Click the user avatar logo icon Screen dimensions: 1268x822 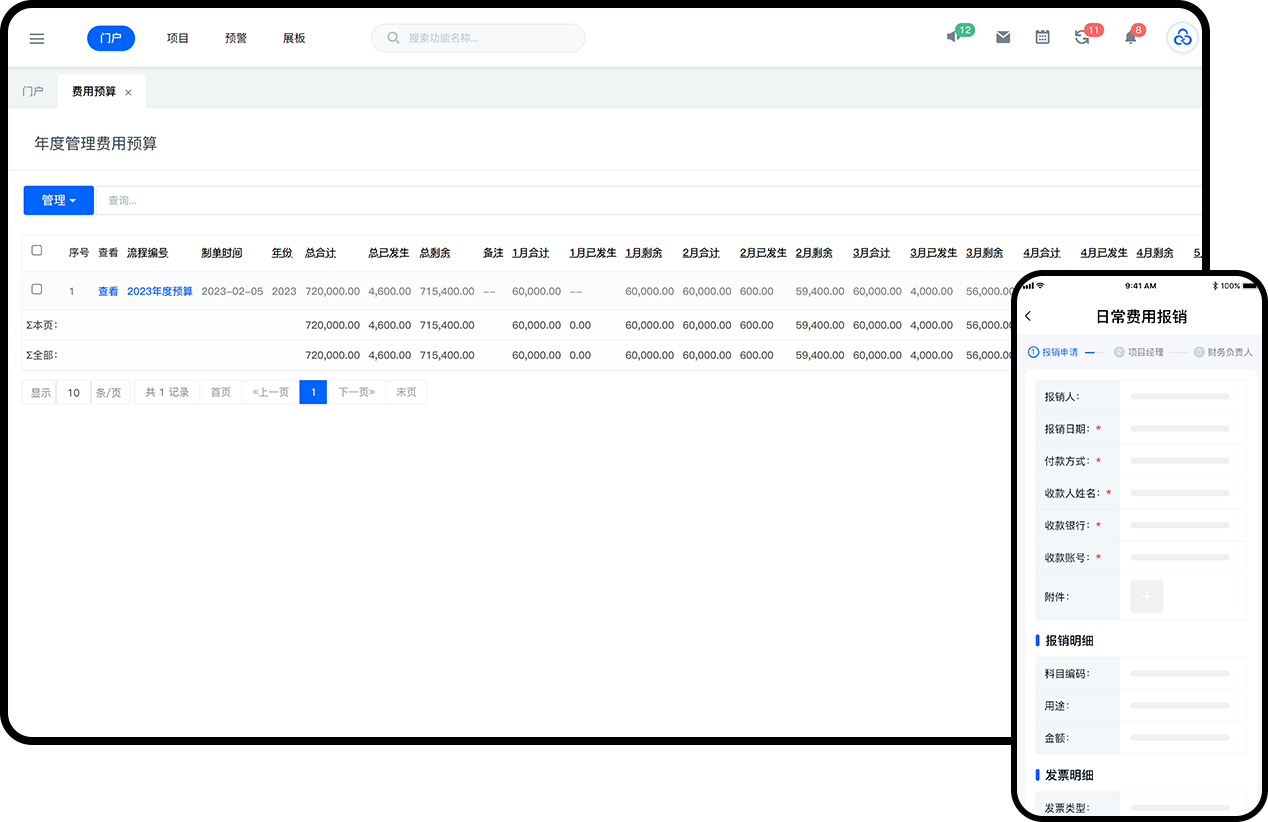[1183, 38]
